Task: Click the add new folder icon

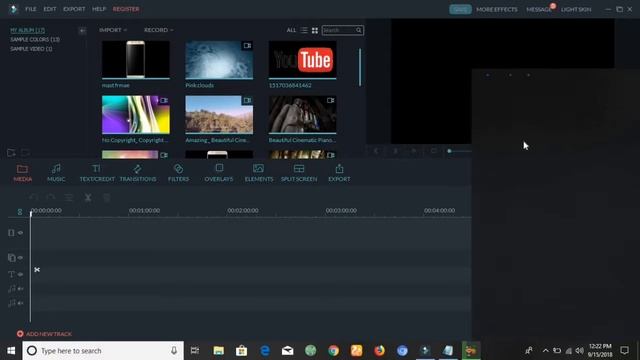Action: pyautogui.click(x=11, y=153)
